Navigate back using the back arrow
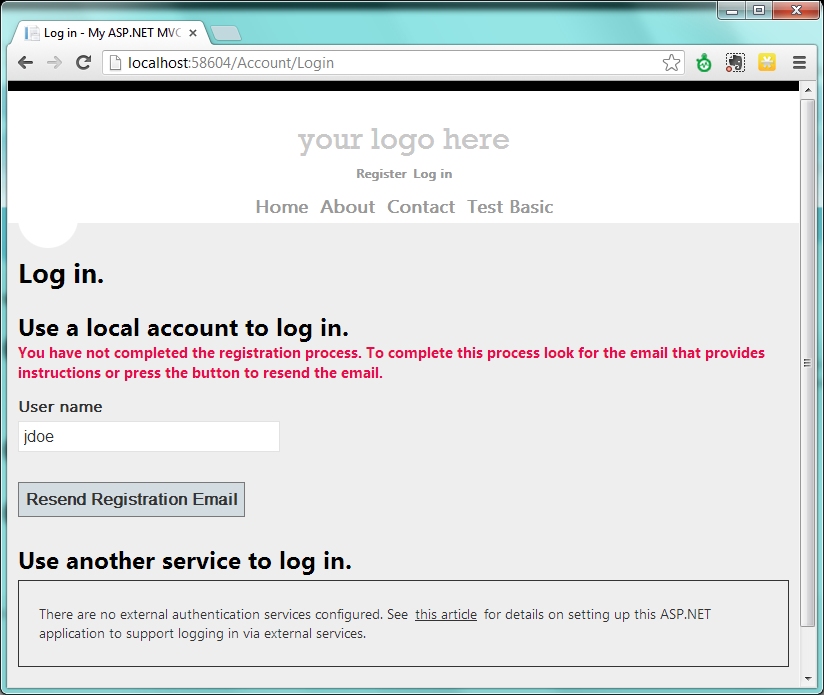The height and width of the screenshot is (695, 824). tap(24, 62)
